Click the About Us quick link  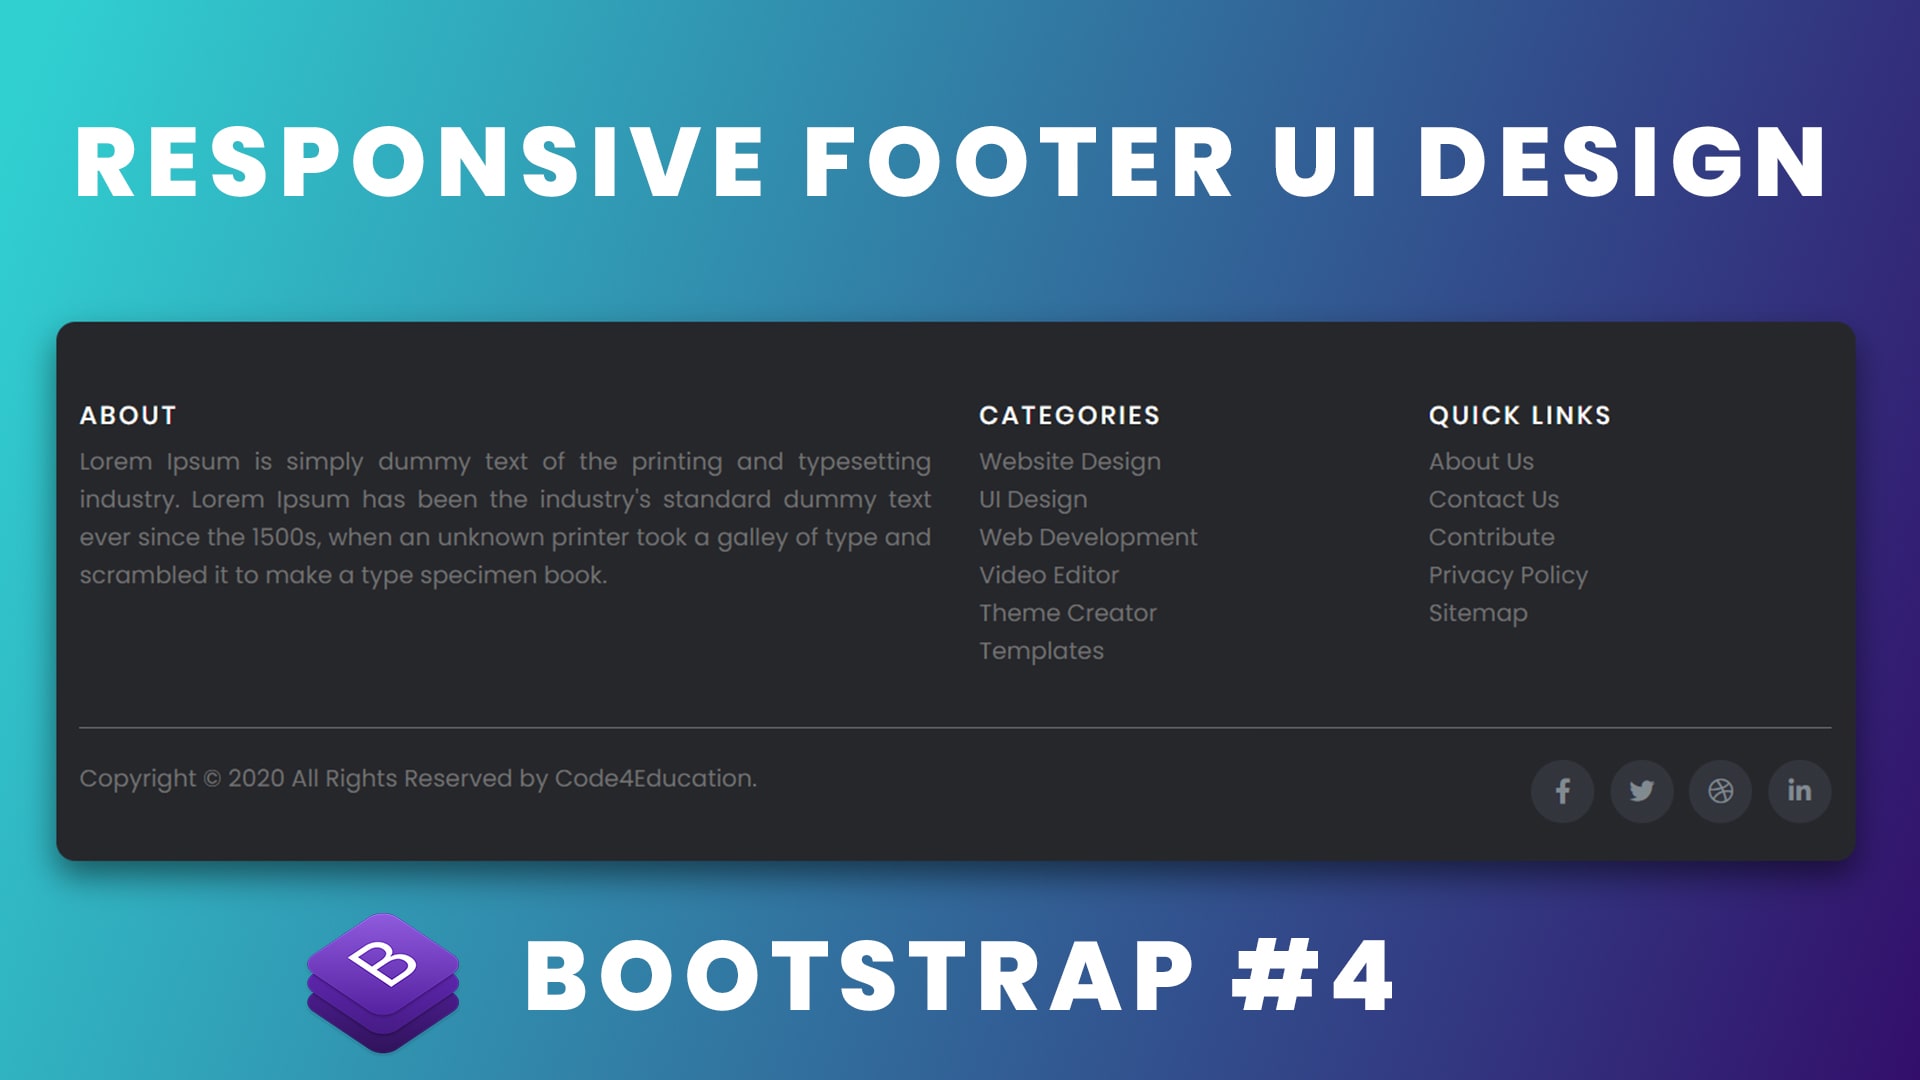[1480, 462]
